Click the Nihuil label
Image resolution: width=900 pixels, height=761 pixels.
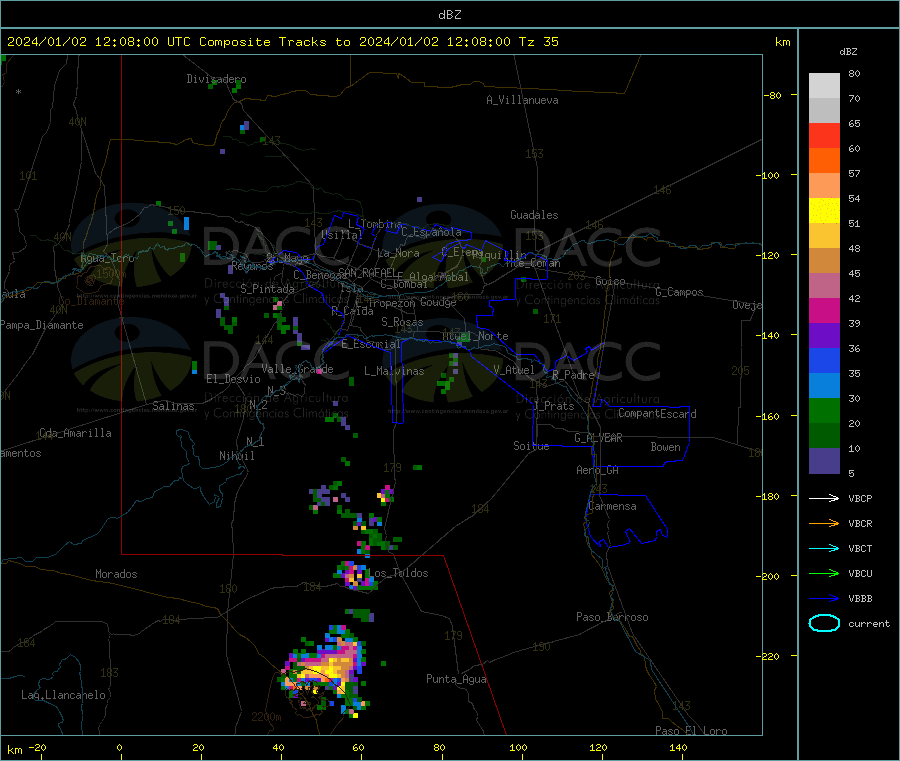236,456
